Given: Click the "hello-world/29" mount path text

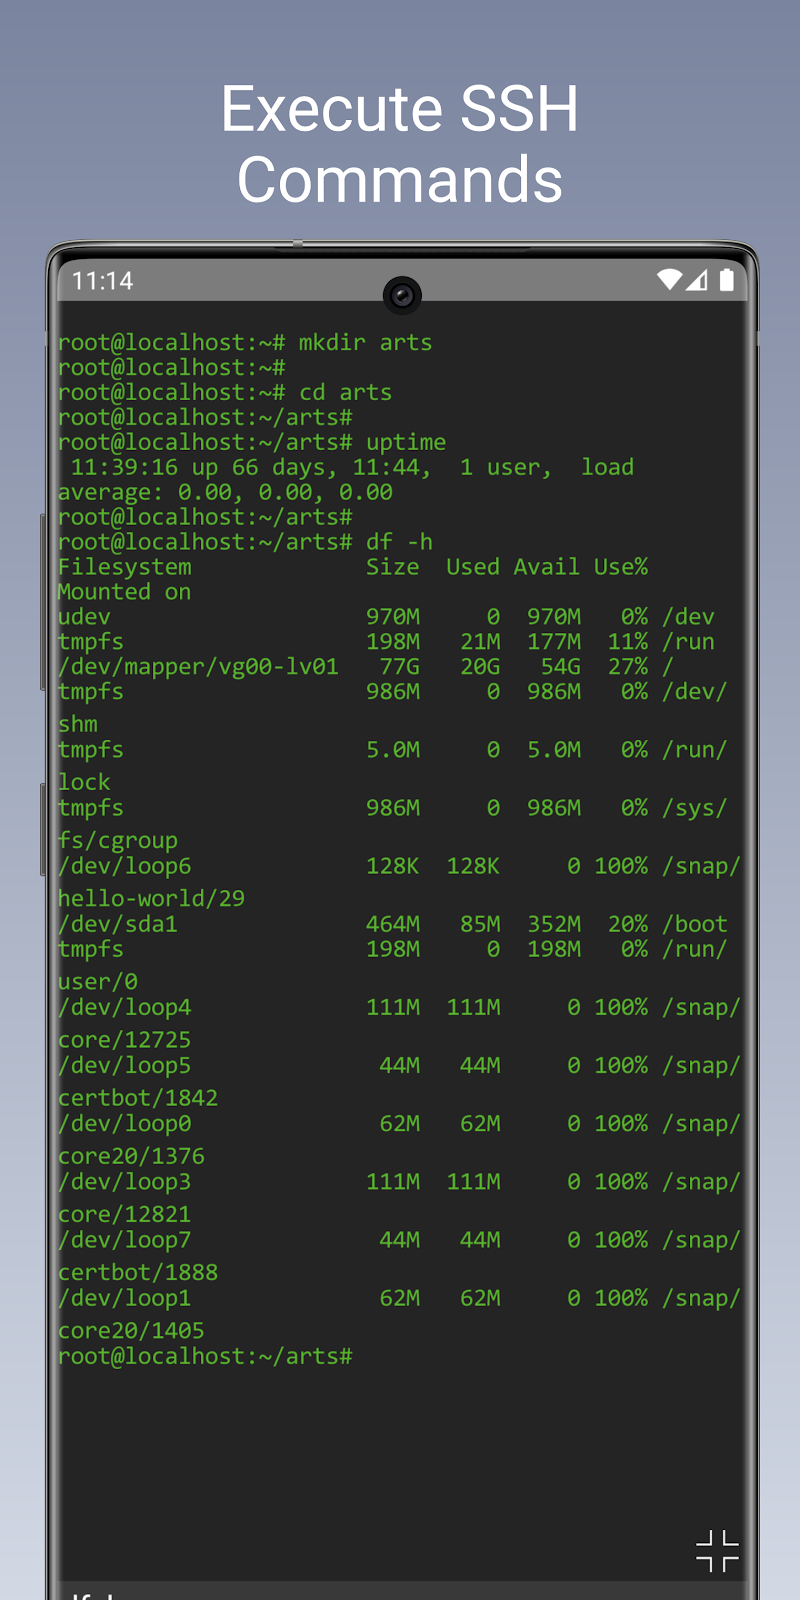Looking at the screenshot, I should 151,899.
